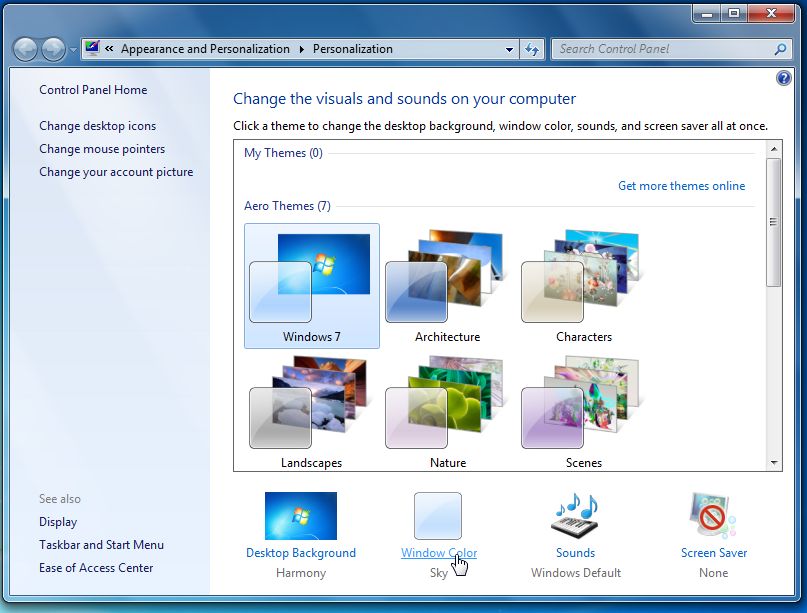Expand the breadcrumb arrow before Personalization
Viewport: 807px width, 613px height.
[302, 49]
